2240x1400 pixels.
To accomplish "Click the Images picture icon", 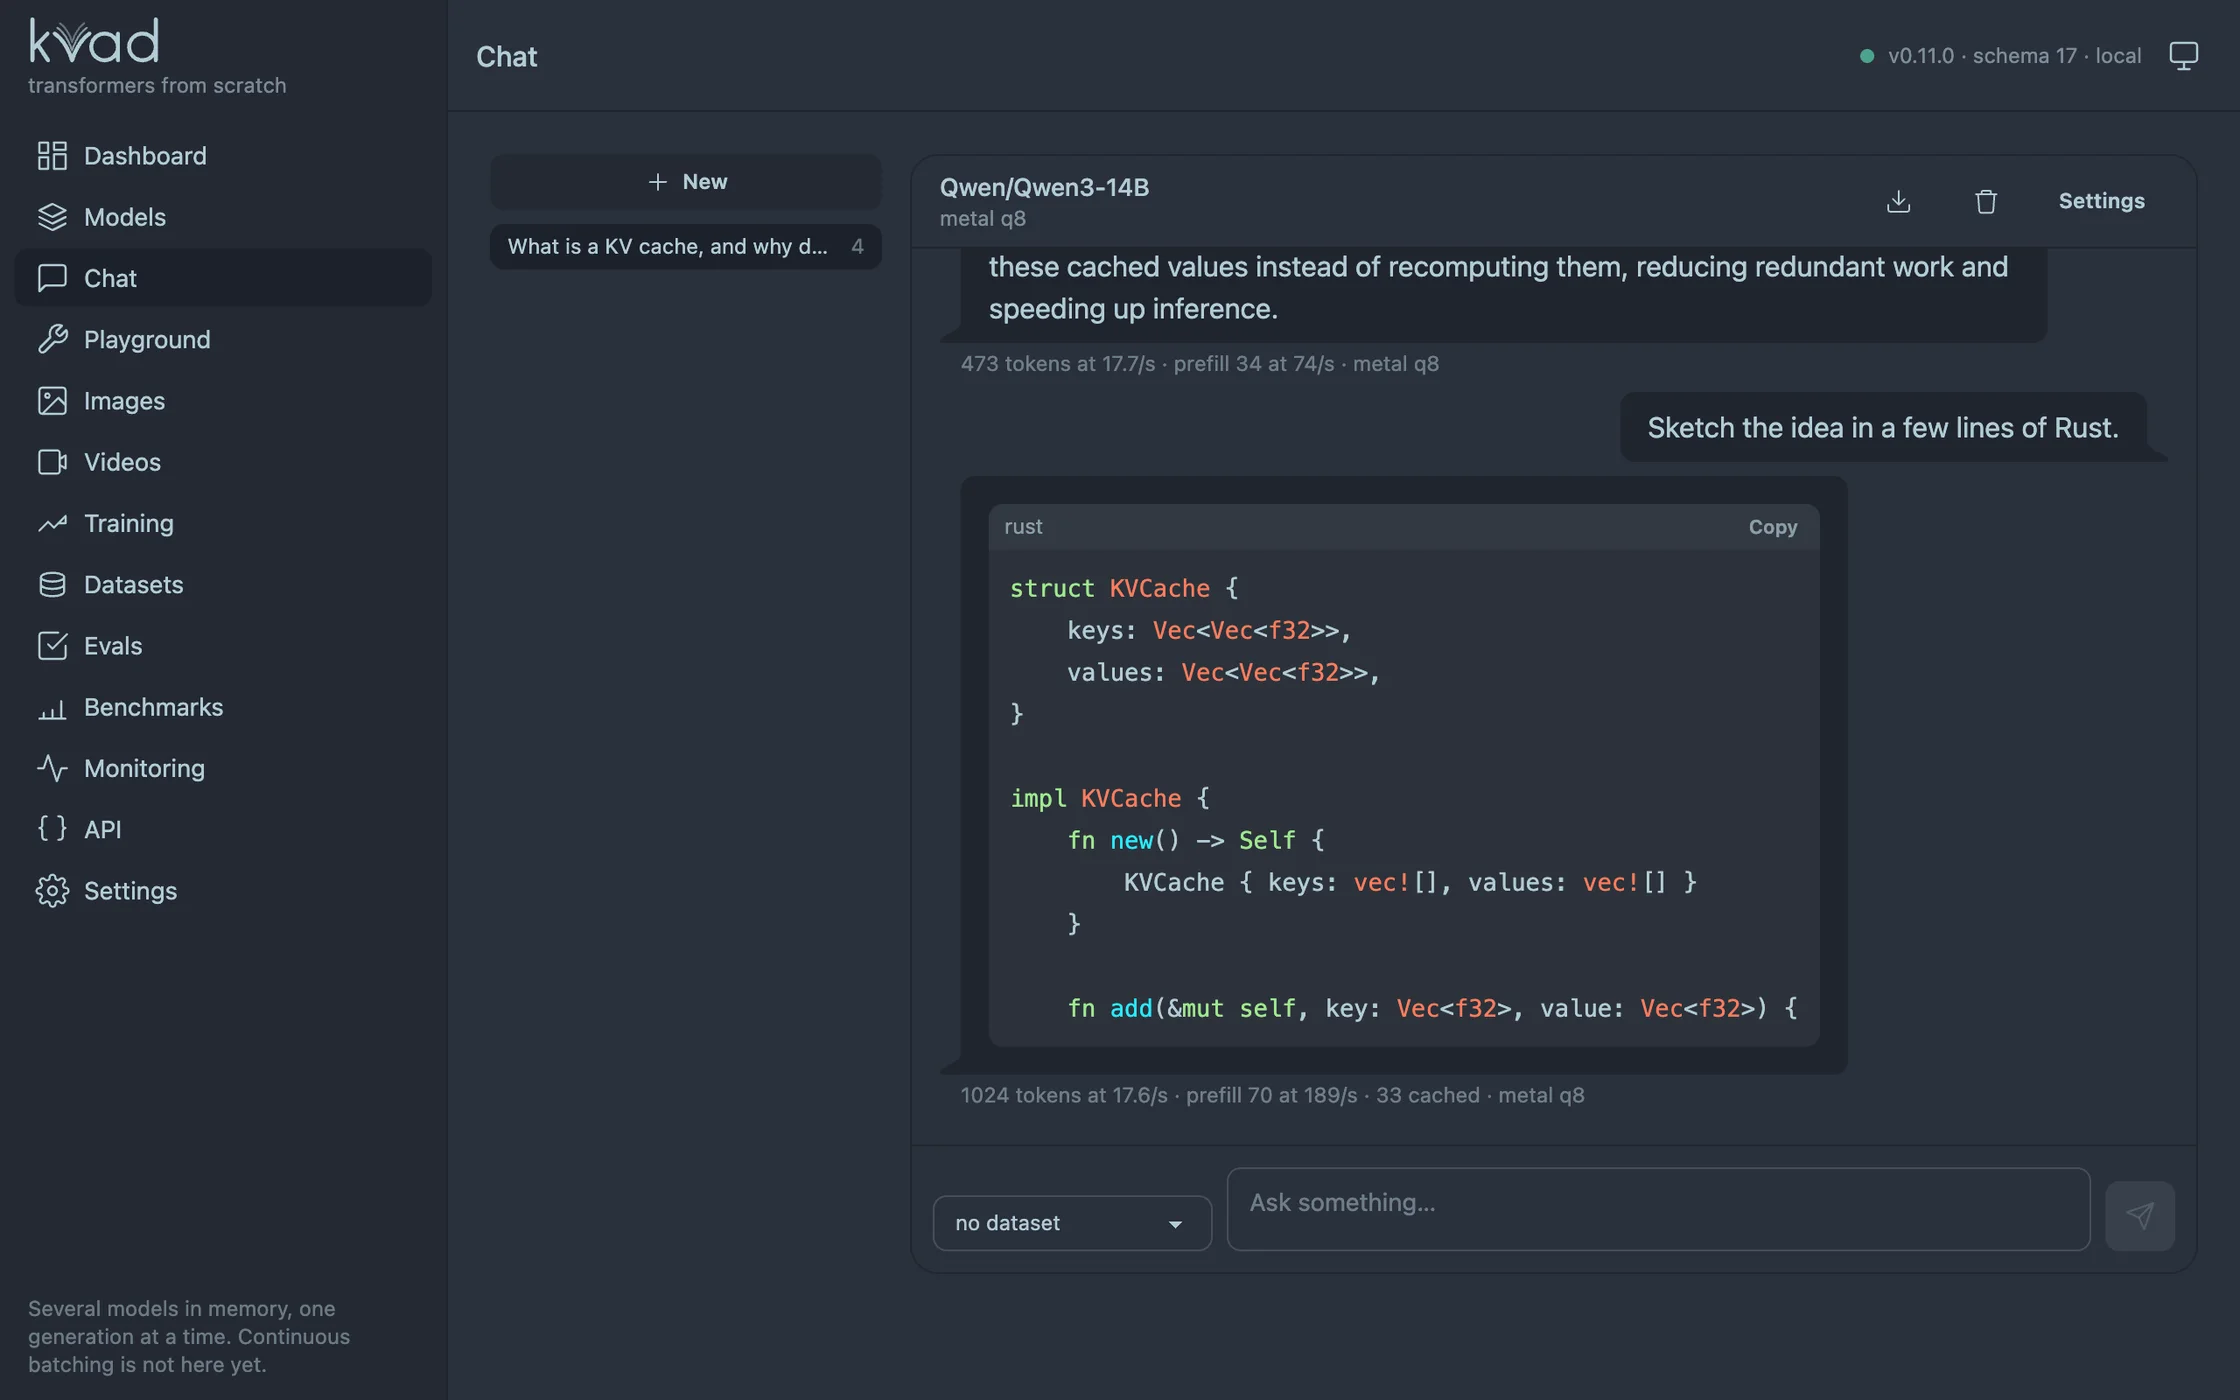I will [x=52, y=401].
